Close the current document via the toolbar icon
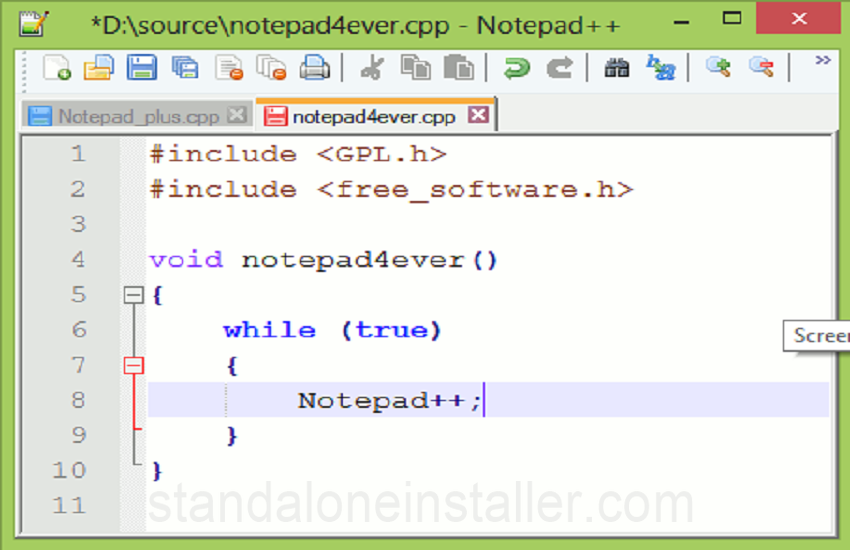 pos(229,68)
